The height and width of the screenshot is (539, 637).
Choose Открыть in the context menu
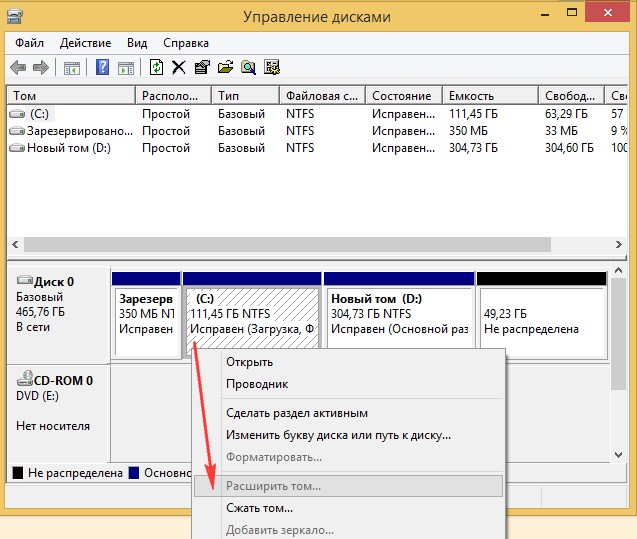click(349, 362)
